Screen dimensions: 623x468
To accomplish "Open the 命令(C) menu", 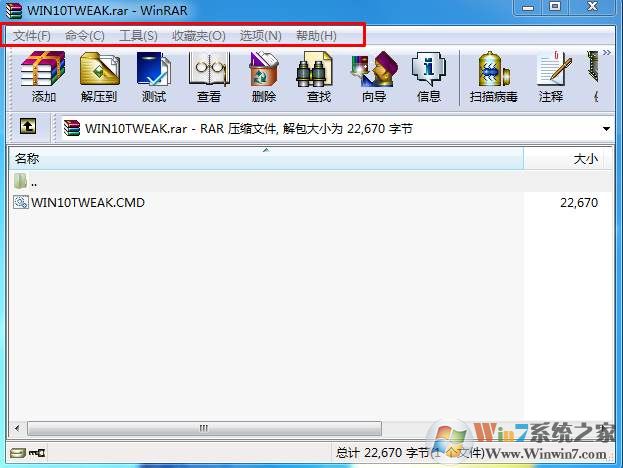I will coord(85,36).
